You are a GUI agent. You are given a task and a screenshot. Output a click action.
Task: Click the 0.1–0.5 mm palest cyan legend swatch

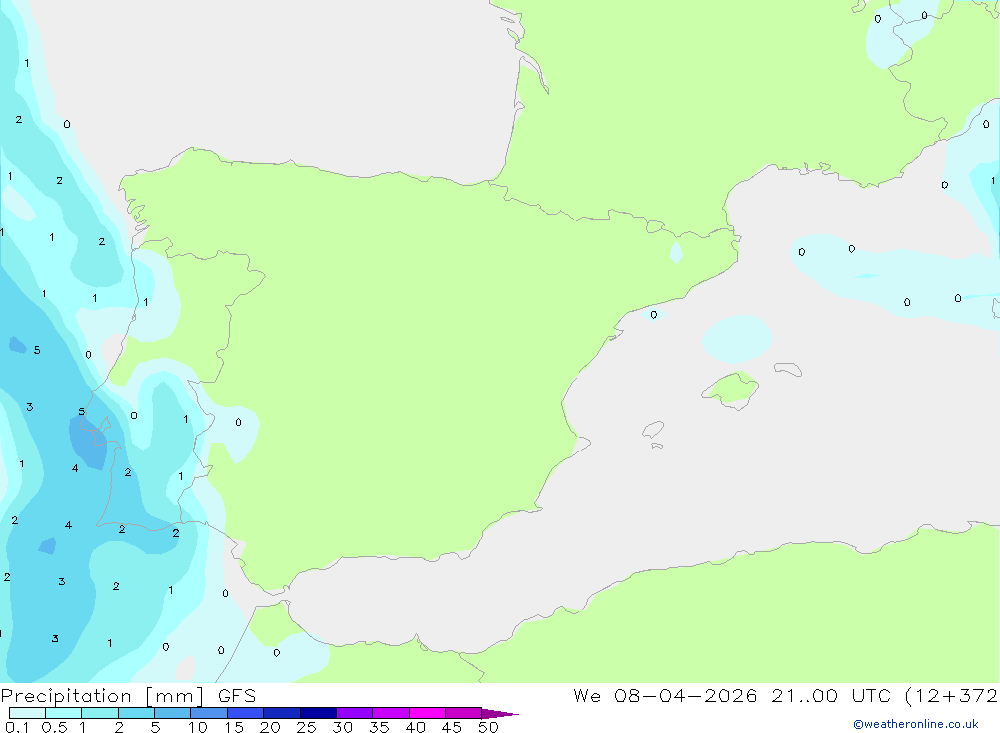(27, 713)
